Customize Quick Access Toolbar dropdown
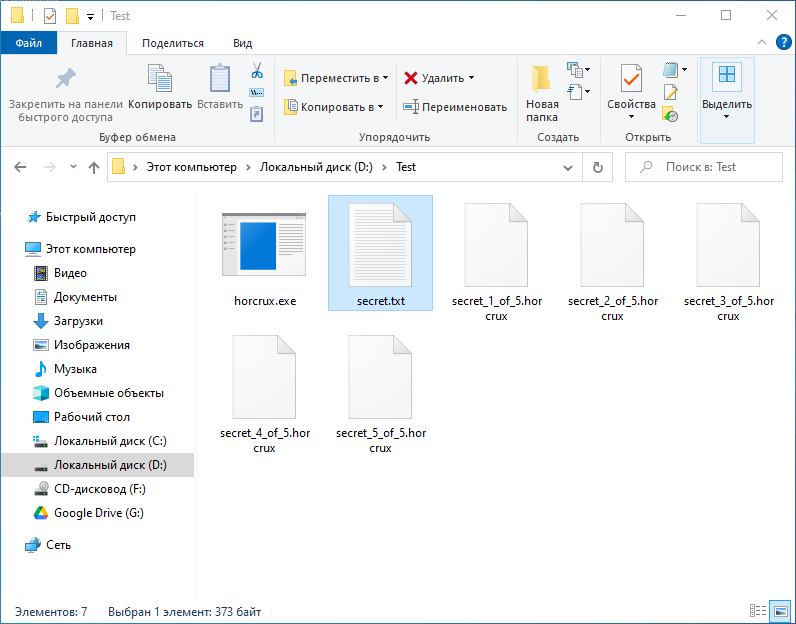Viewport: 796px width, 624px height. pos(90,17)
